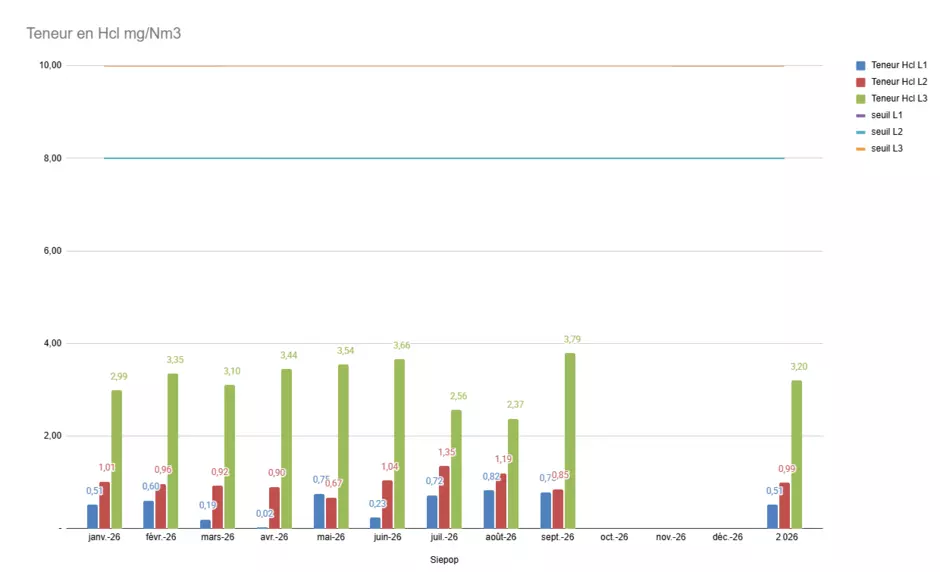The height and width of the screenshot is (572, 940).
Task: Click the 3,54 data label
Action: point(345,351)
